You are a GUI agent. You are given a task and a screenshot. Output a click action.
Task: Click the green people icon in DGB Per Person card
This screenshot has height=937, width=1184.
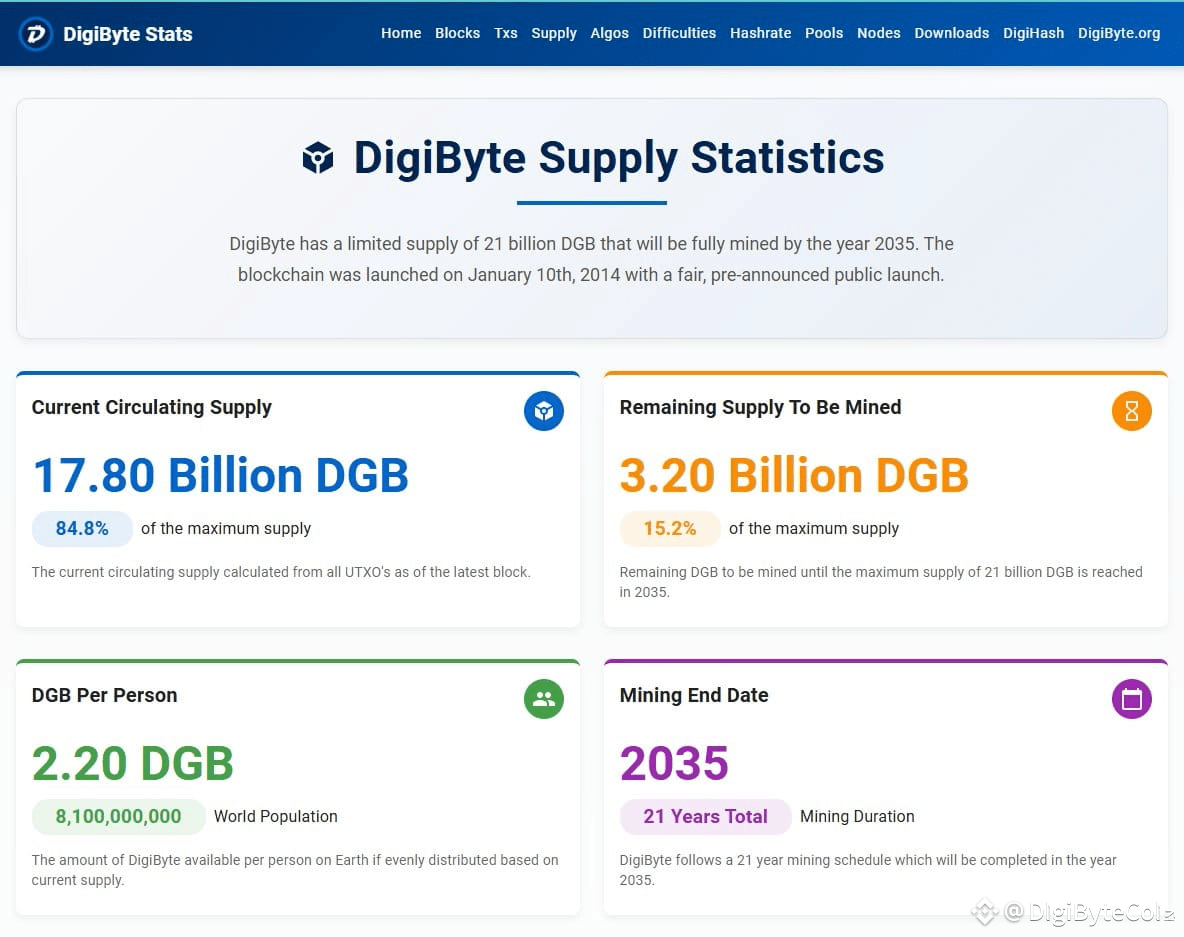[544, 699]
